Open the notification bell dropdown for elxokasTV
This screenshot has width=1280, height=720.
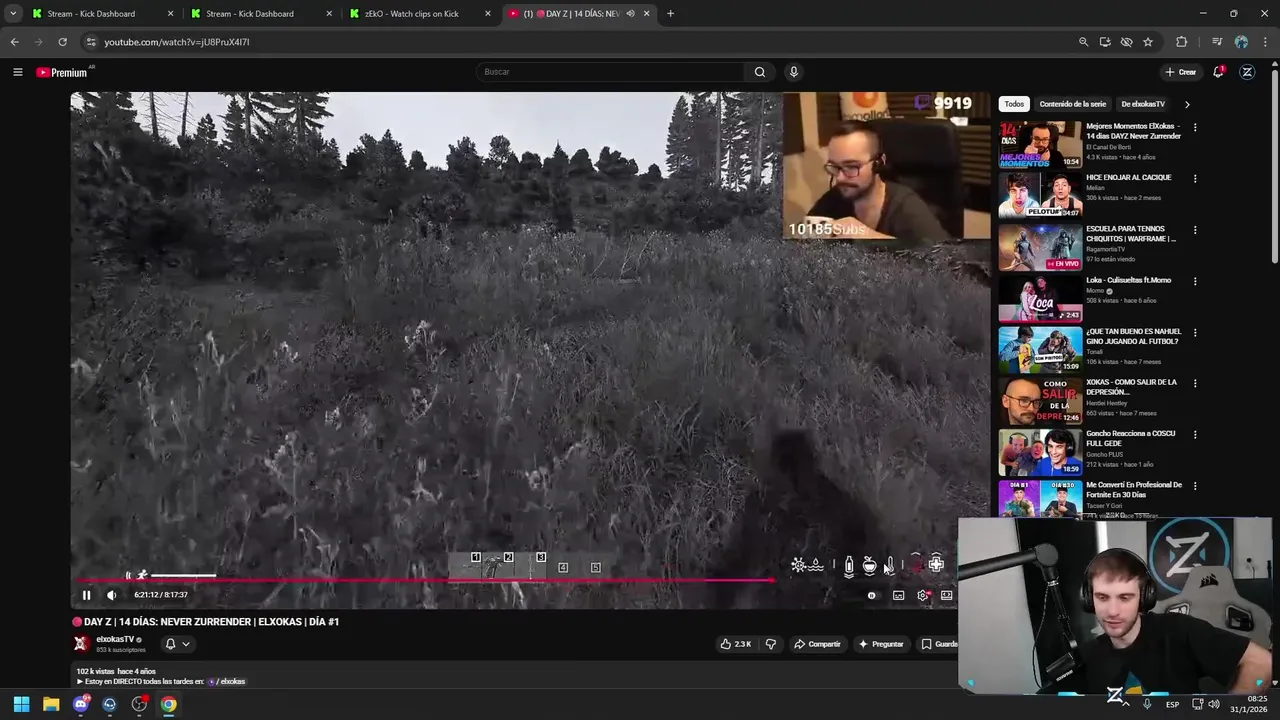pyautogui.click(x=177, y=644)
